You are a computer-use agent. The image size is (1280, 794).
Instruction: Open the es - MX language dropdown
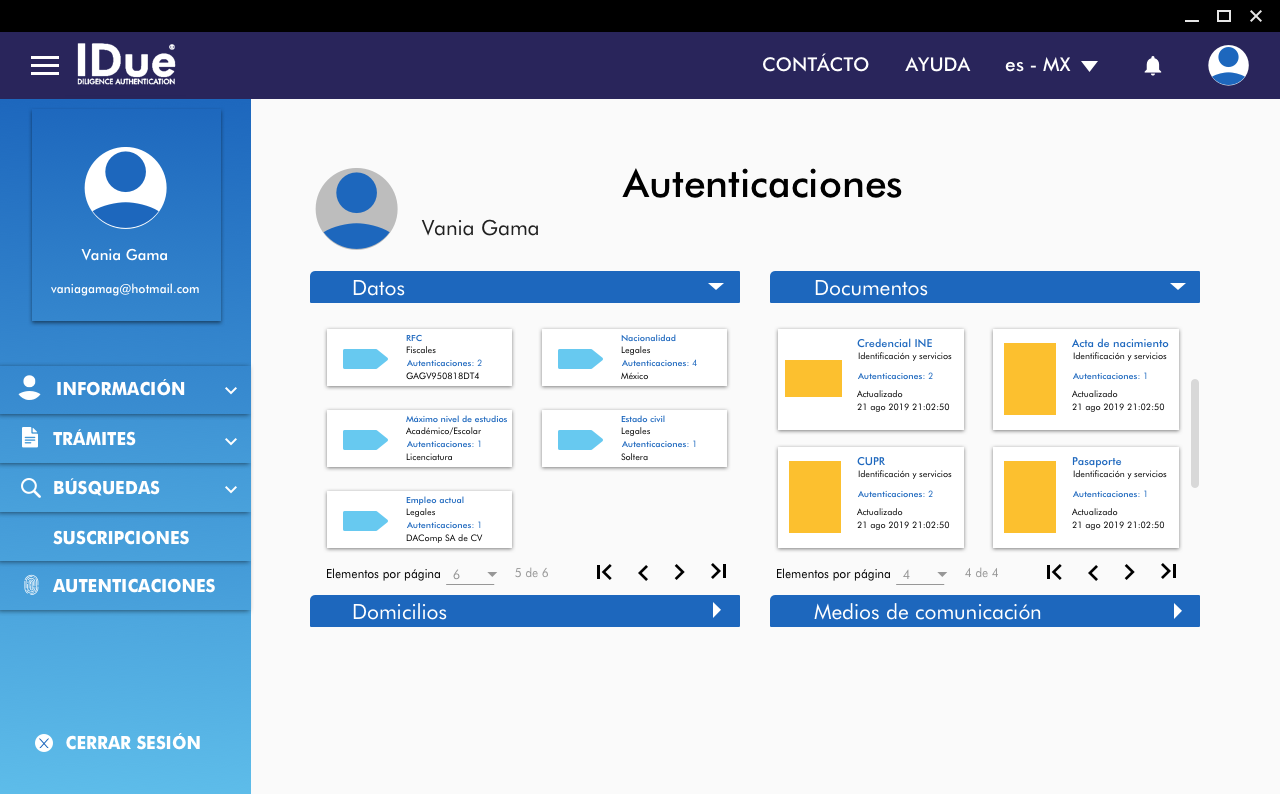coord(1051,66)
